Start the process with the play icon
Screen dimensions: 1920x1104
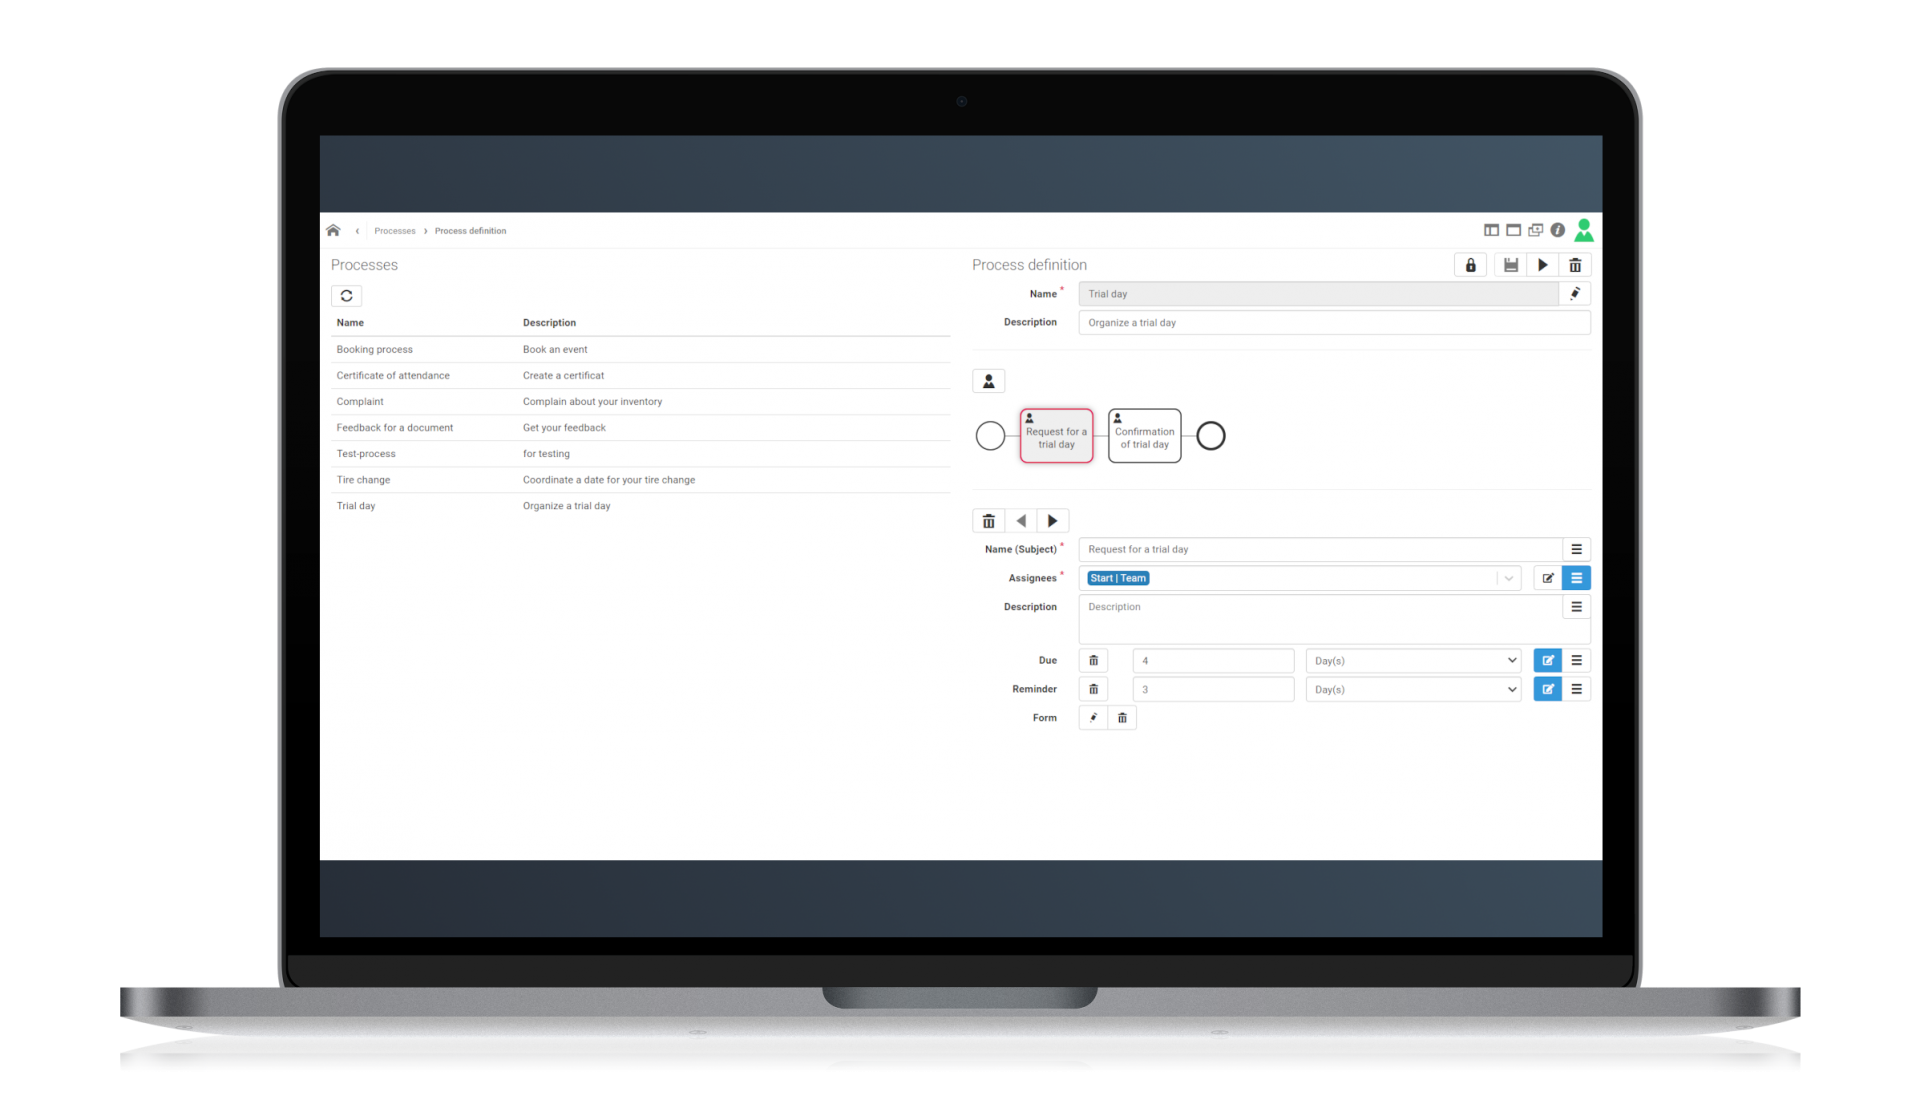[x=1543, y=266]
